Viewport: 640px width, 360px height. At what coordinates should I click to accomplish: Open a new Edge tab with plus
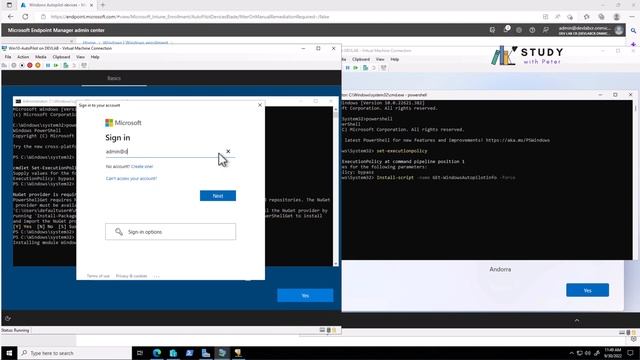coord(103,5)
